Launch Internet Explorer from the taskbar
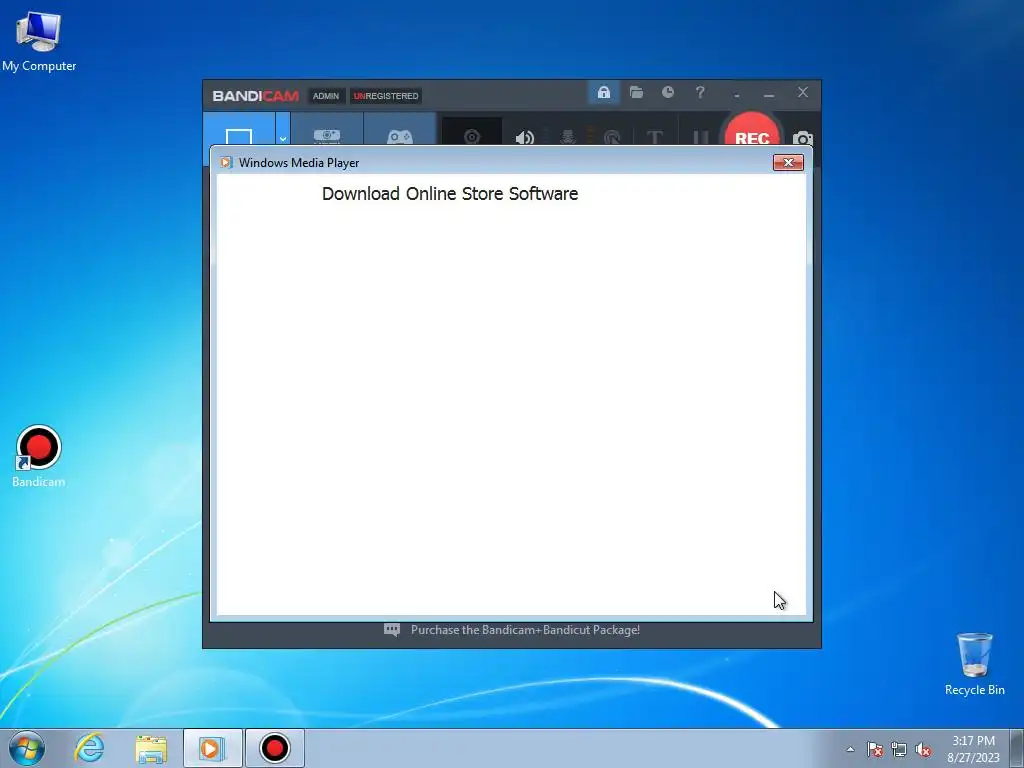 89,748
